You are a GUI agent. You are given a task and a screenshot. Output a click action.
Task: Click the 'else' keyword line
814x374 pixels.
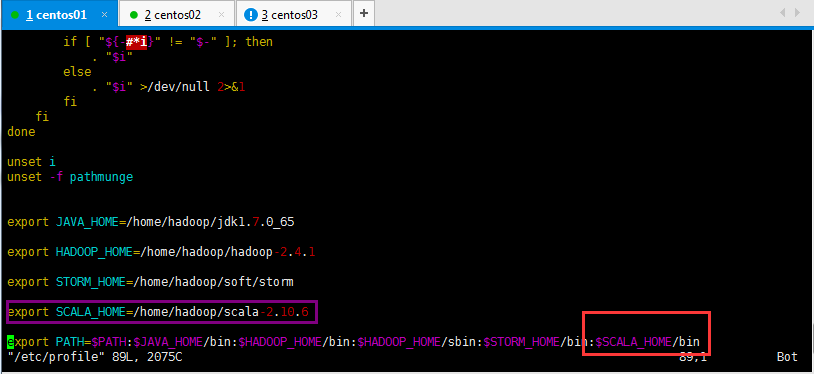click(77, 72)
